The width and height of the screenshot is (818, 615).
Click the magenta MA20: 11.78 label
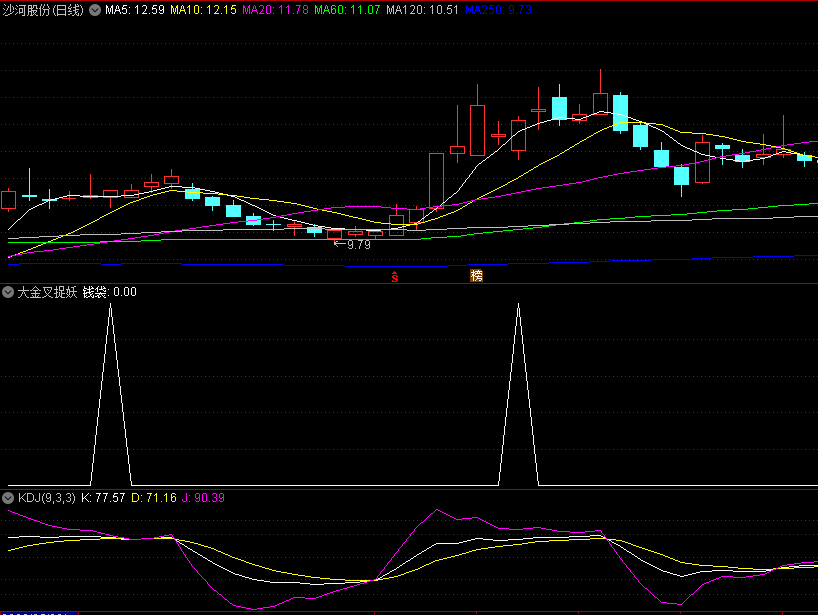[x=275, y=10]
